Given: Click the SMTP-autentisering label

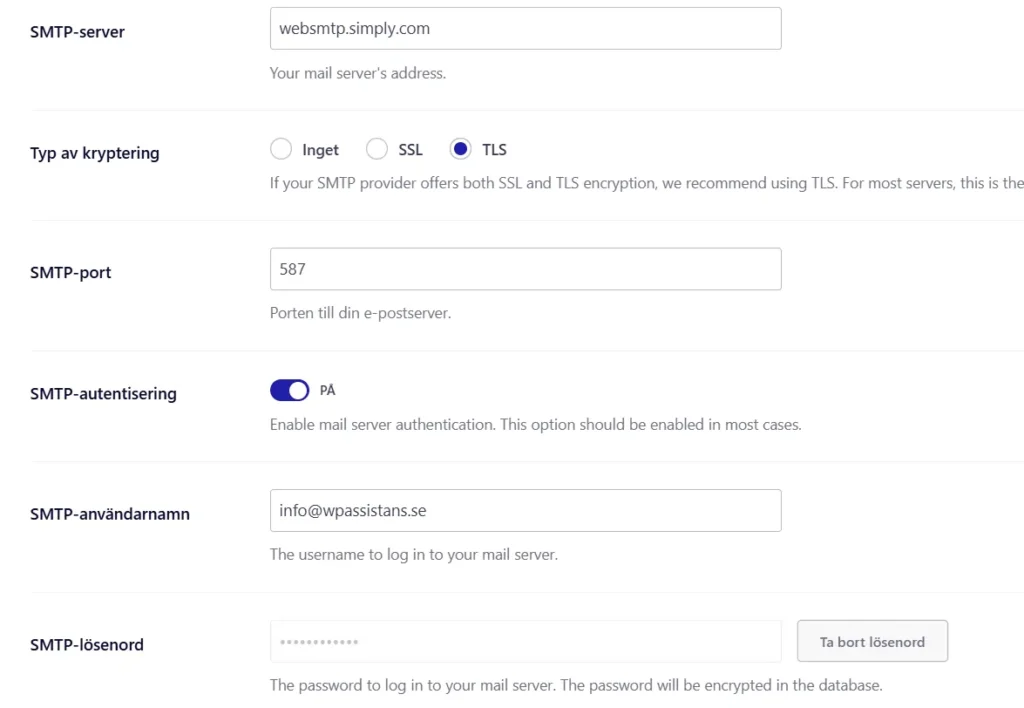Looking at the screenshot, I should (103, 394).
